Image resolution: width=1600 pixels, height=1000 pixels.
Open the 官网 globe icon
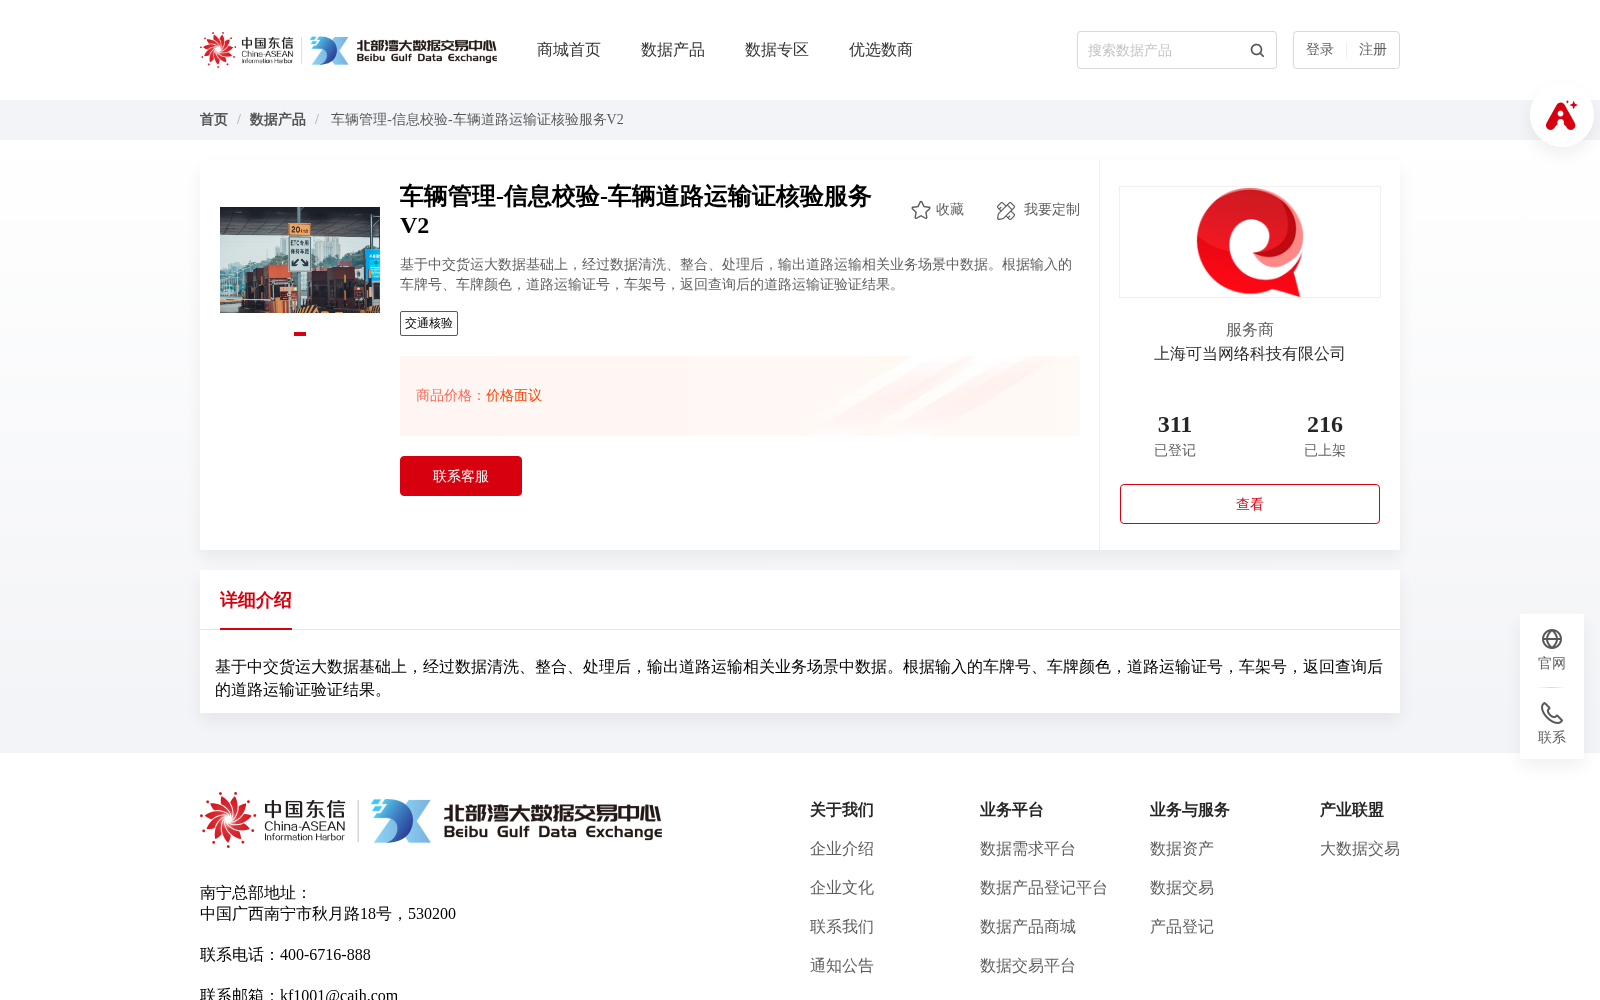(1552, 639)
